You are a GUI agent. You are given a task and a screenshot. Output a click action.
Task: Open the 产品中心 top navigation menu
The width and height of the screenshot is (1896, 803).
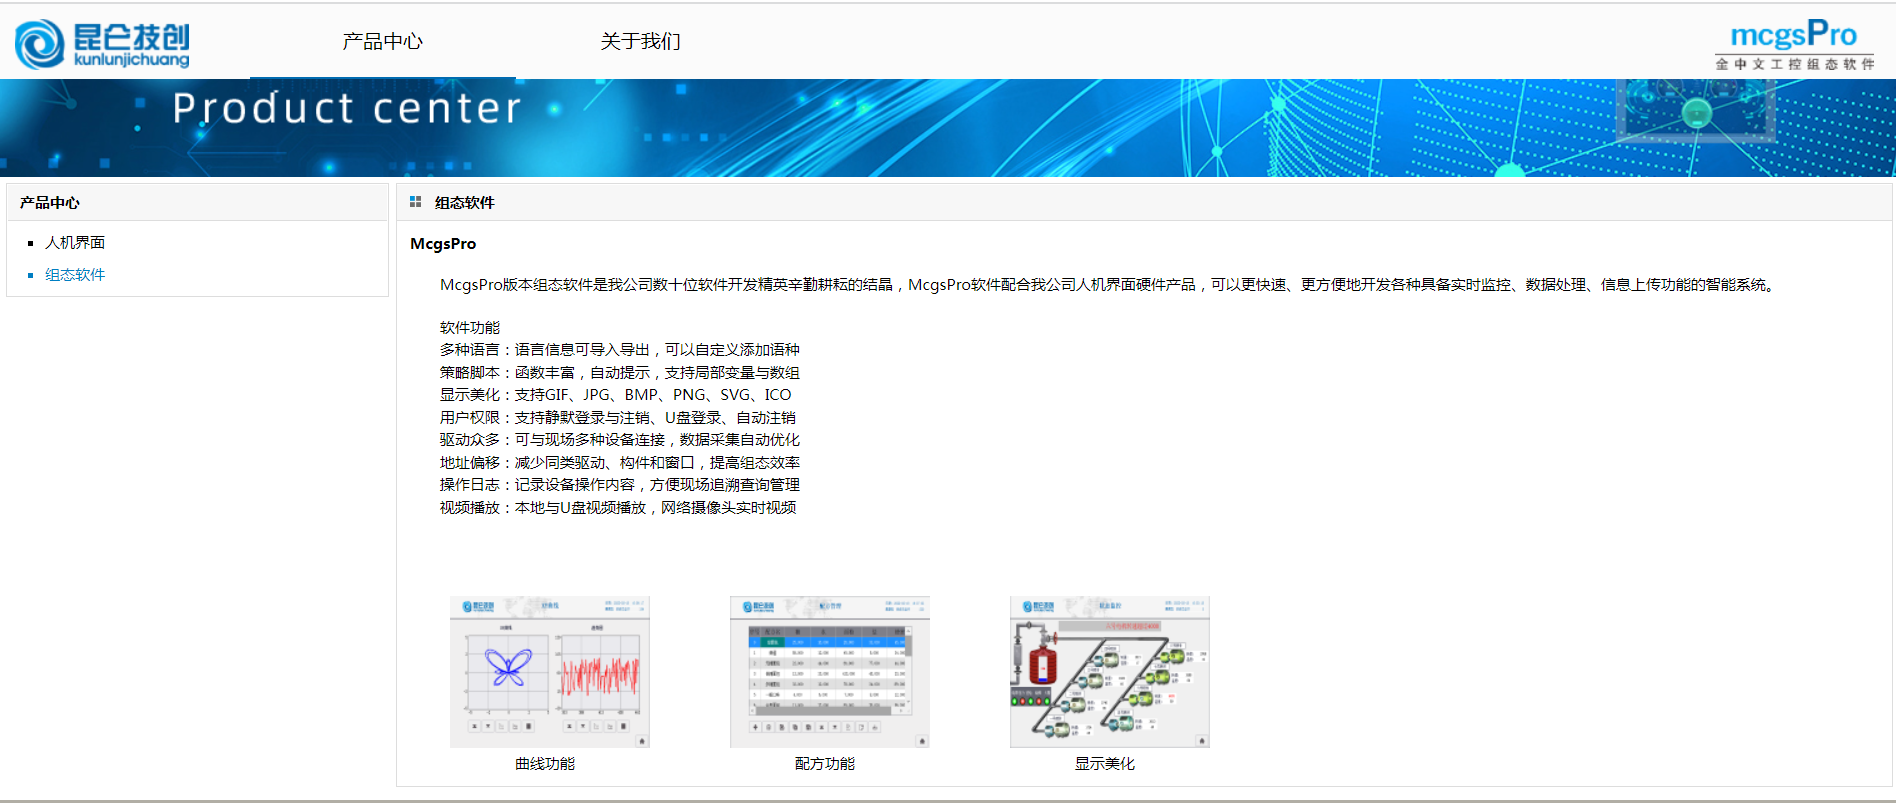point(382,42)
